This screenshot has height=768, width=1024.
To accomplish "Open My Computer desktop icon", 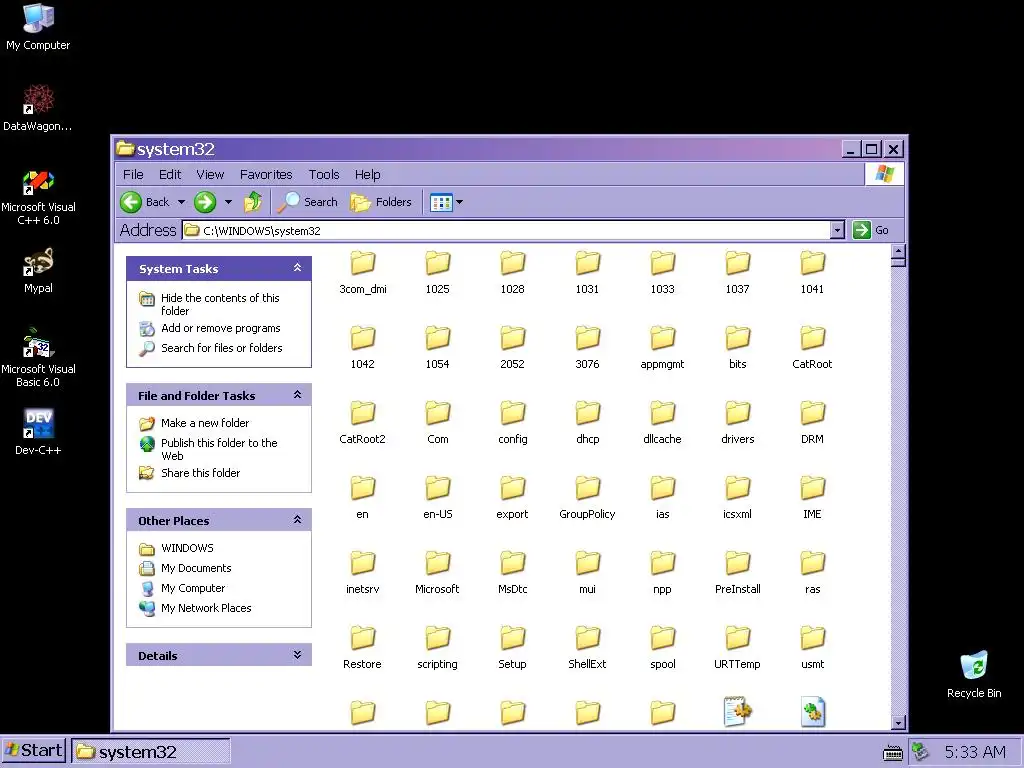I will click(x=38, y=27).
